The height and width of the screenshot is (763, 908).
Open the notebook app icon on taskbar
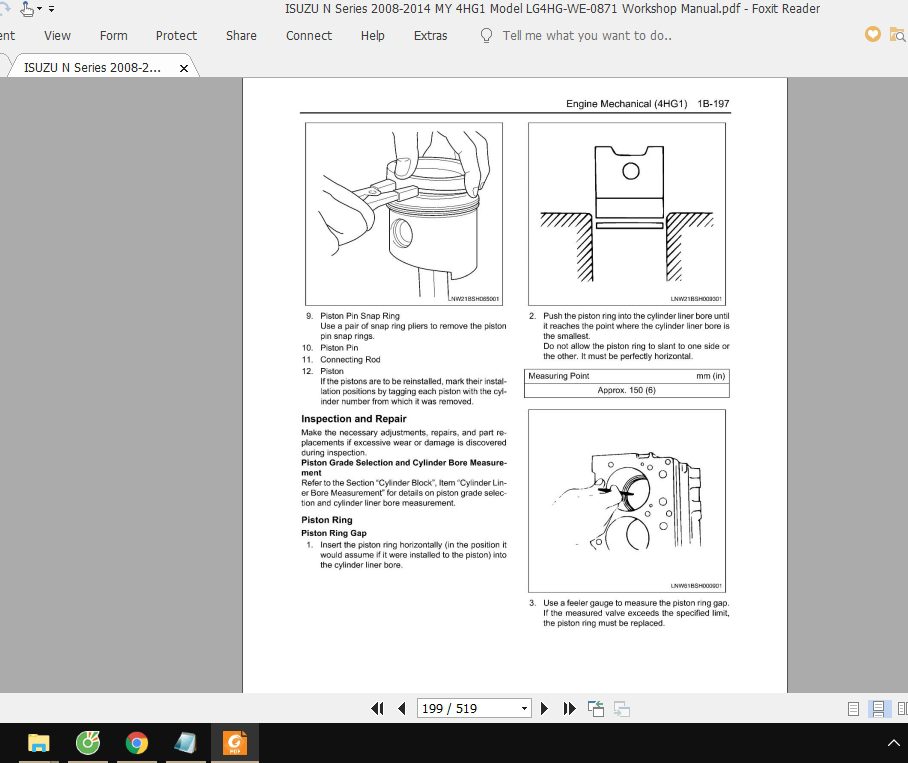[x=185, y=743]
